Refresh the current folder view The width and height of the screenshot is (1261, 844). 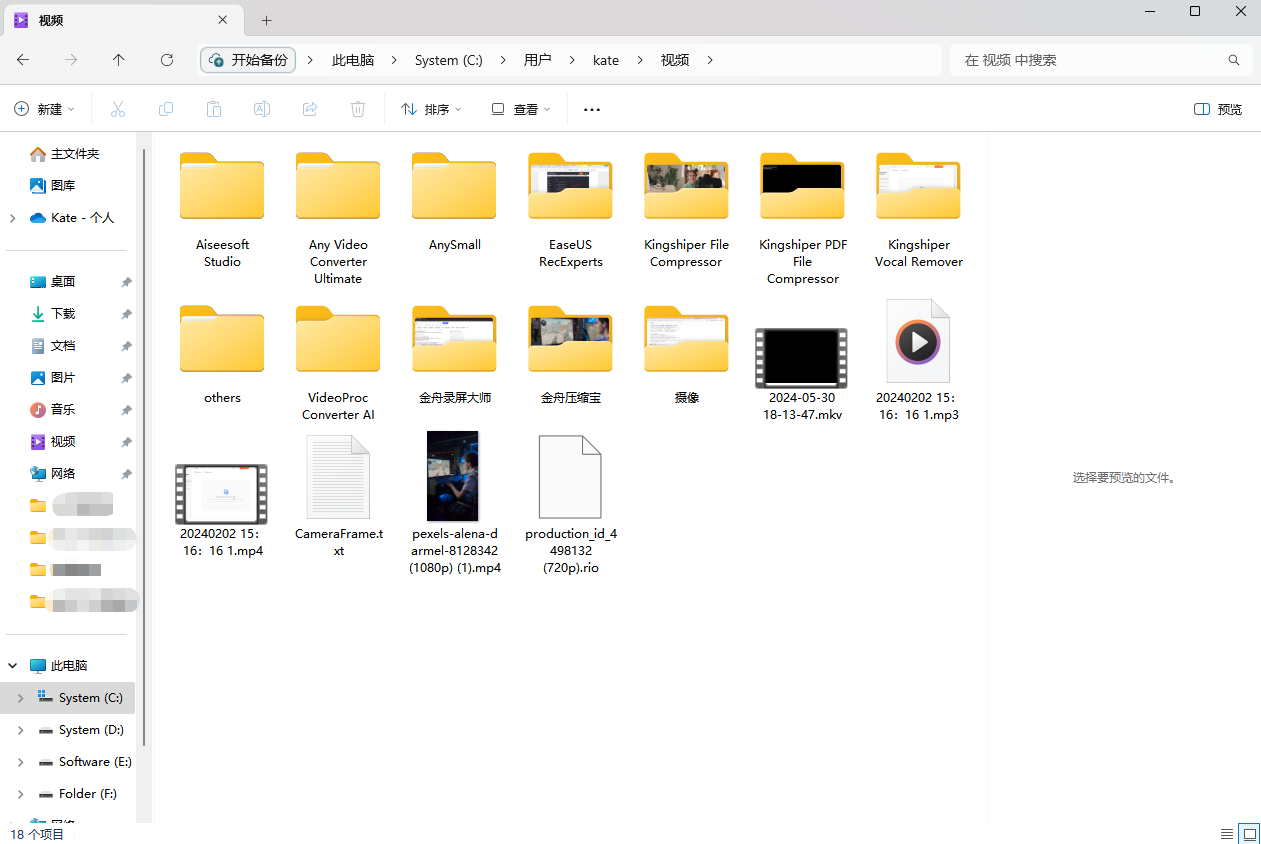click(x=167, y=60)
